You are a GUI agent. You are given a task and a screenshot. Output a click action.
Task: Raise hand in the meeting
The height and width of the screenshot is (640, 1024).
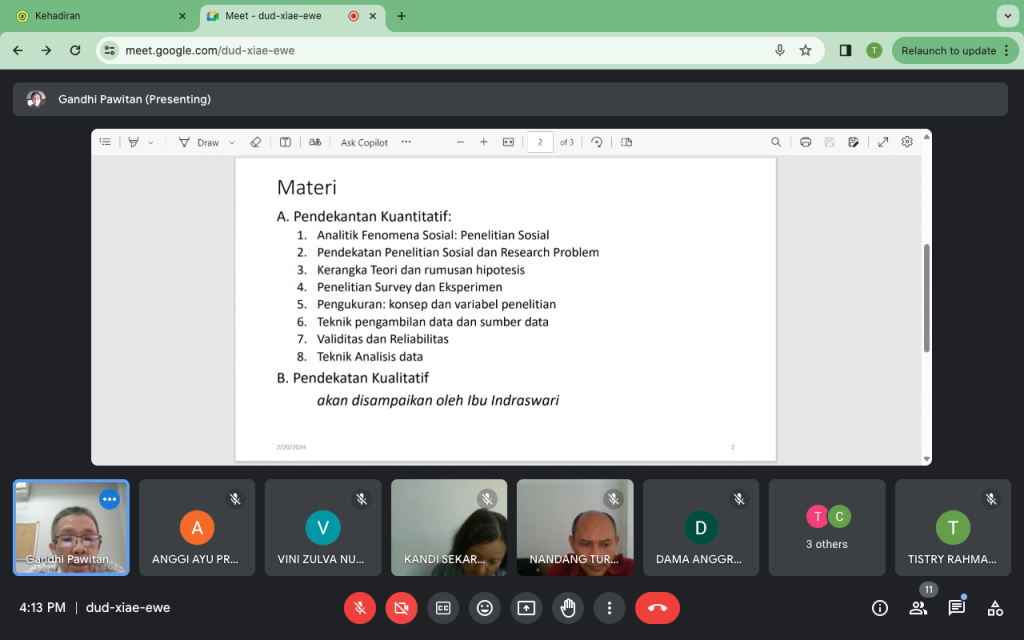pos(568,607)
